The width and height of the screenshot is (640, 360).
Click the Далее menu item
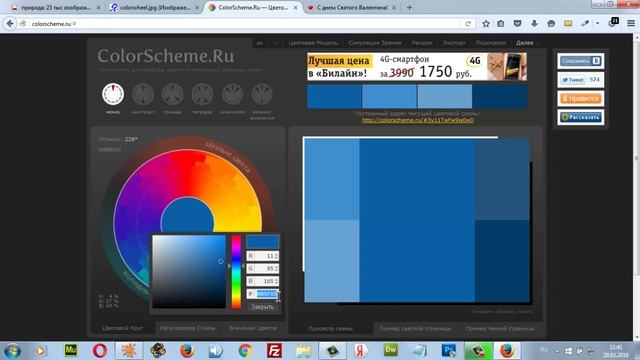[x=526, y=43]
